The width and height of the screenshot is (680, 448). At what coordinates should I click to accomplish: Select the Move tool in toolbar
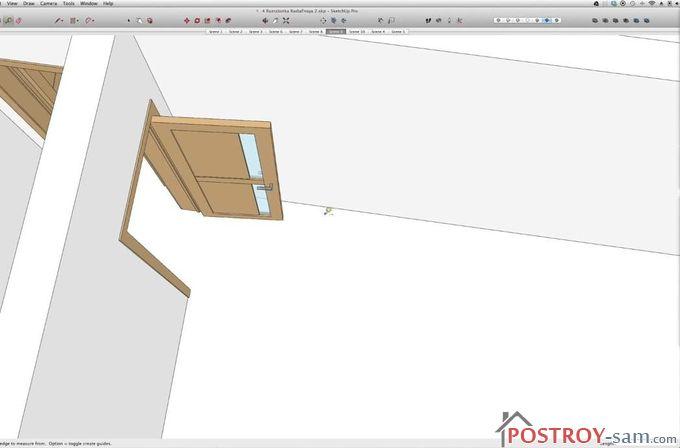click(186, 20)
